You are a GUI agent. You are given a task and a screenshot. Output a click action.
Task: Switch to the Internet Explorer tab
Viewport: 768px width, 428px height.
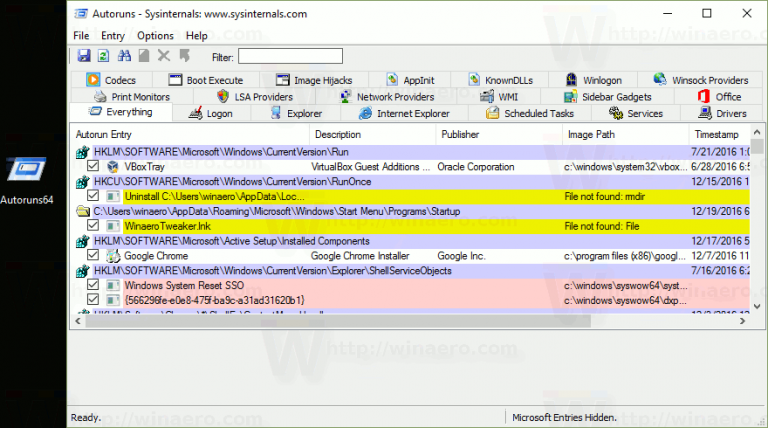tap(404, 114)
